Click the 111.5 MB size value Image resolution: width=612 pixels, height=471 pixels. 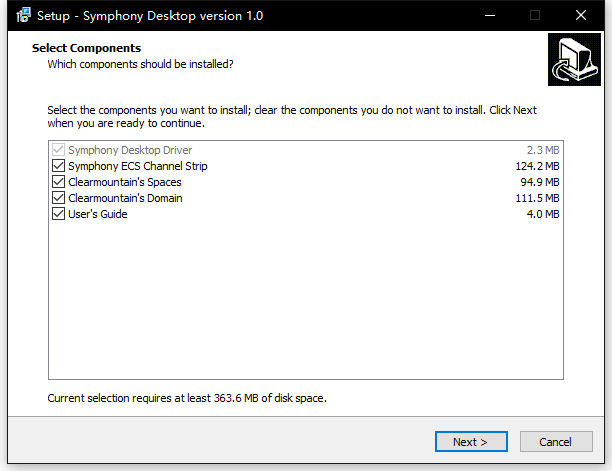click(x=537, y=198)
